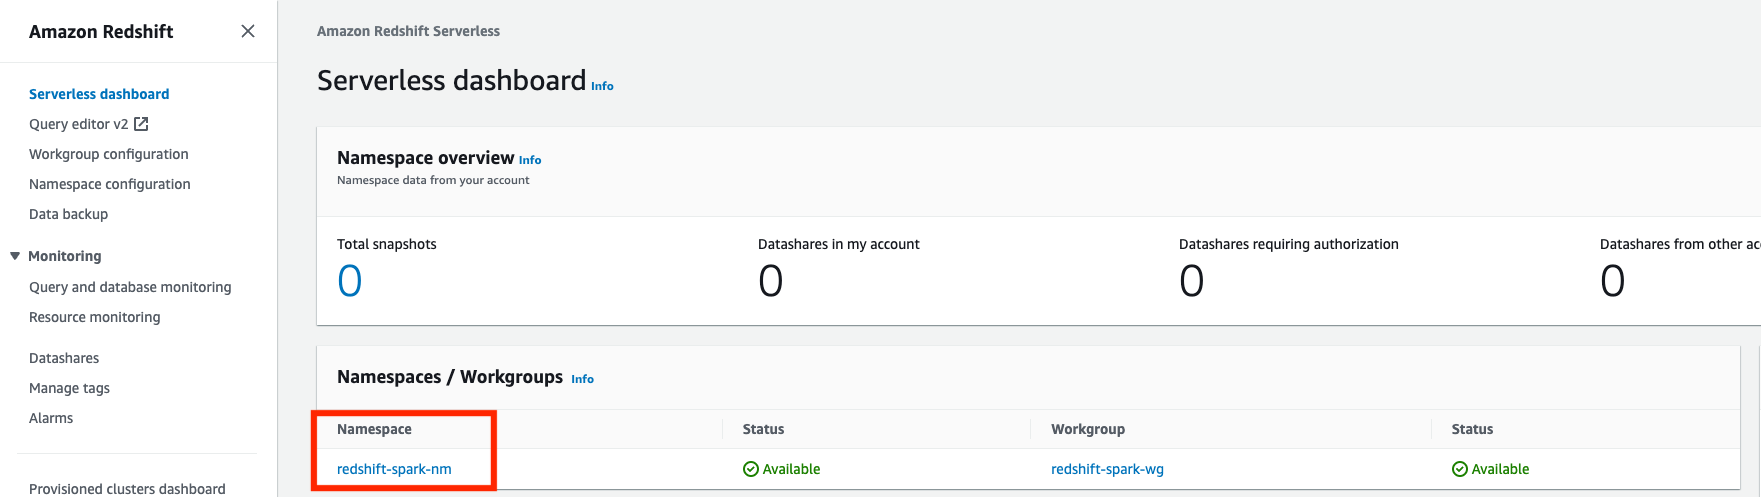The height and width of the screenshot is (497, 1761).
Task: Go to Namespace configuration
Action: (x=110, y=184)
